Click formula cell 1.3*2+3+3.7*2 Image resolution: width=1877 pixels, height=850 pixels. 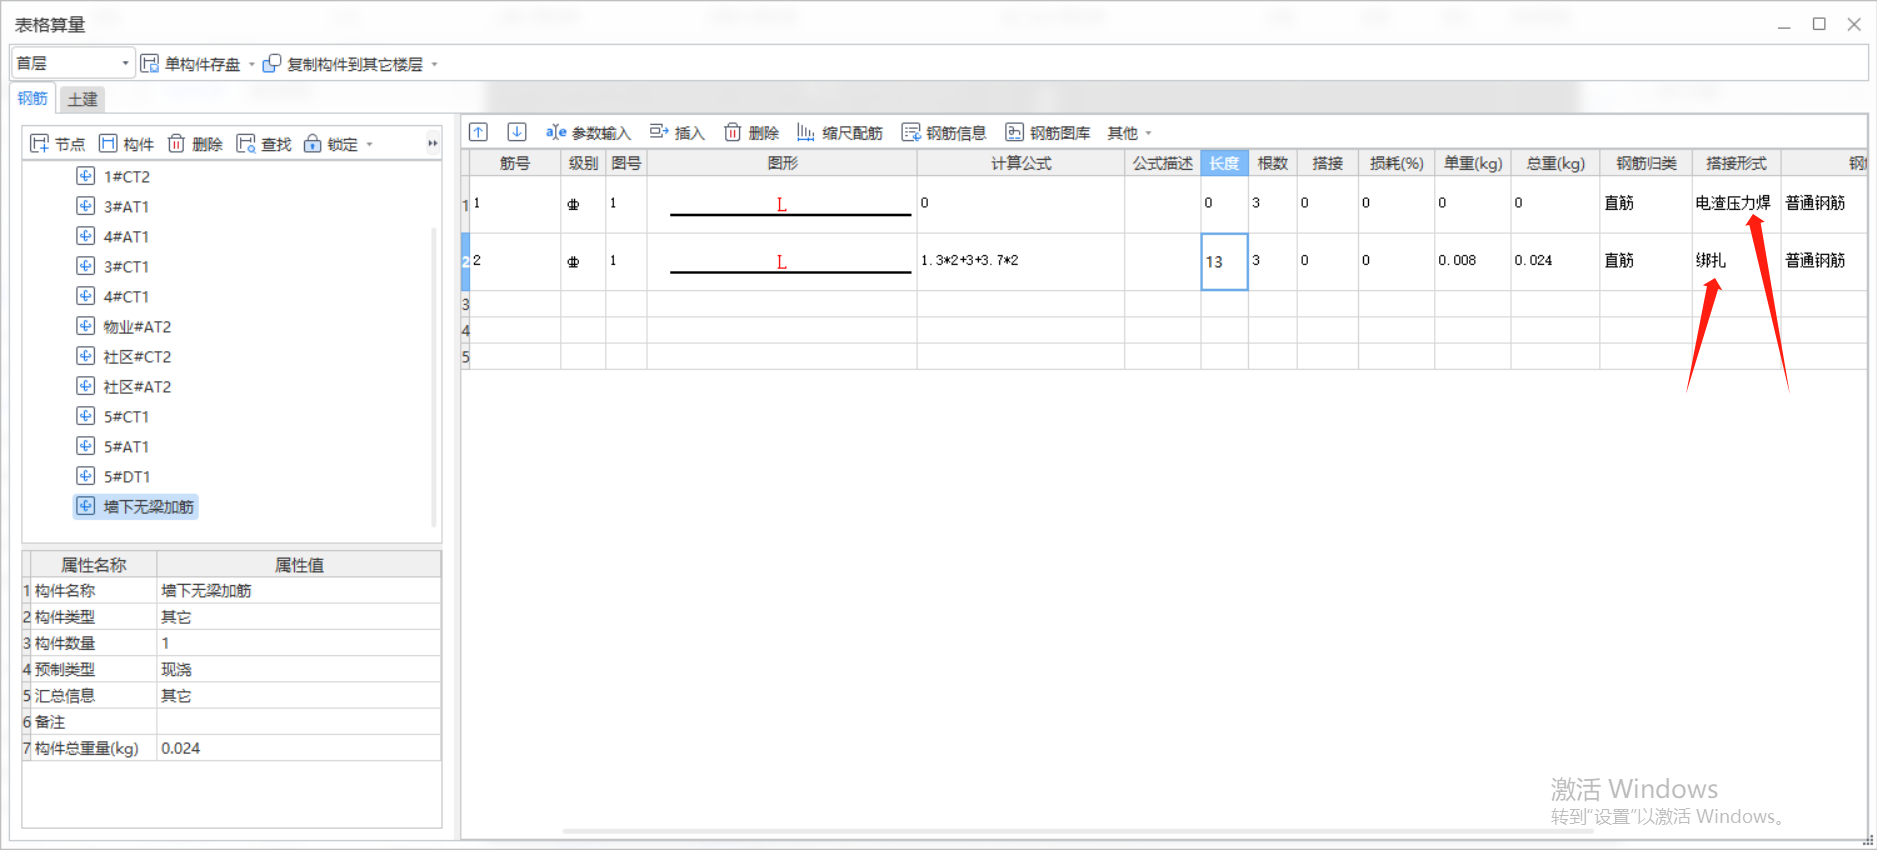coord(1021,261)
